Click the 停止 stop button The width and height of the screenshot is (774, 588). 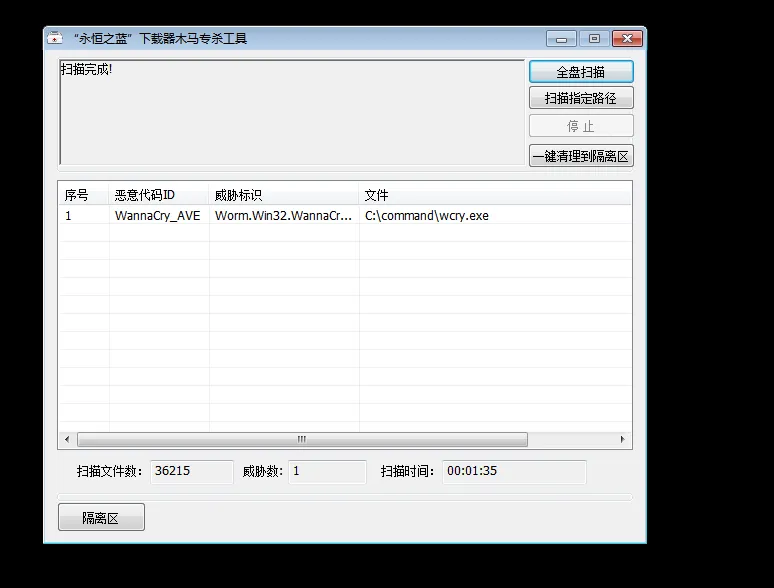pos(581,126)
